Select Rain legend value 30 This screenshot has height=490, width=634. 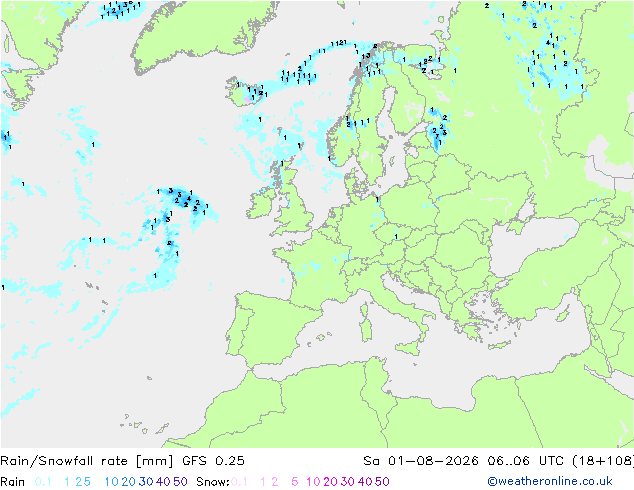146,482
